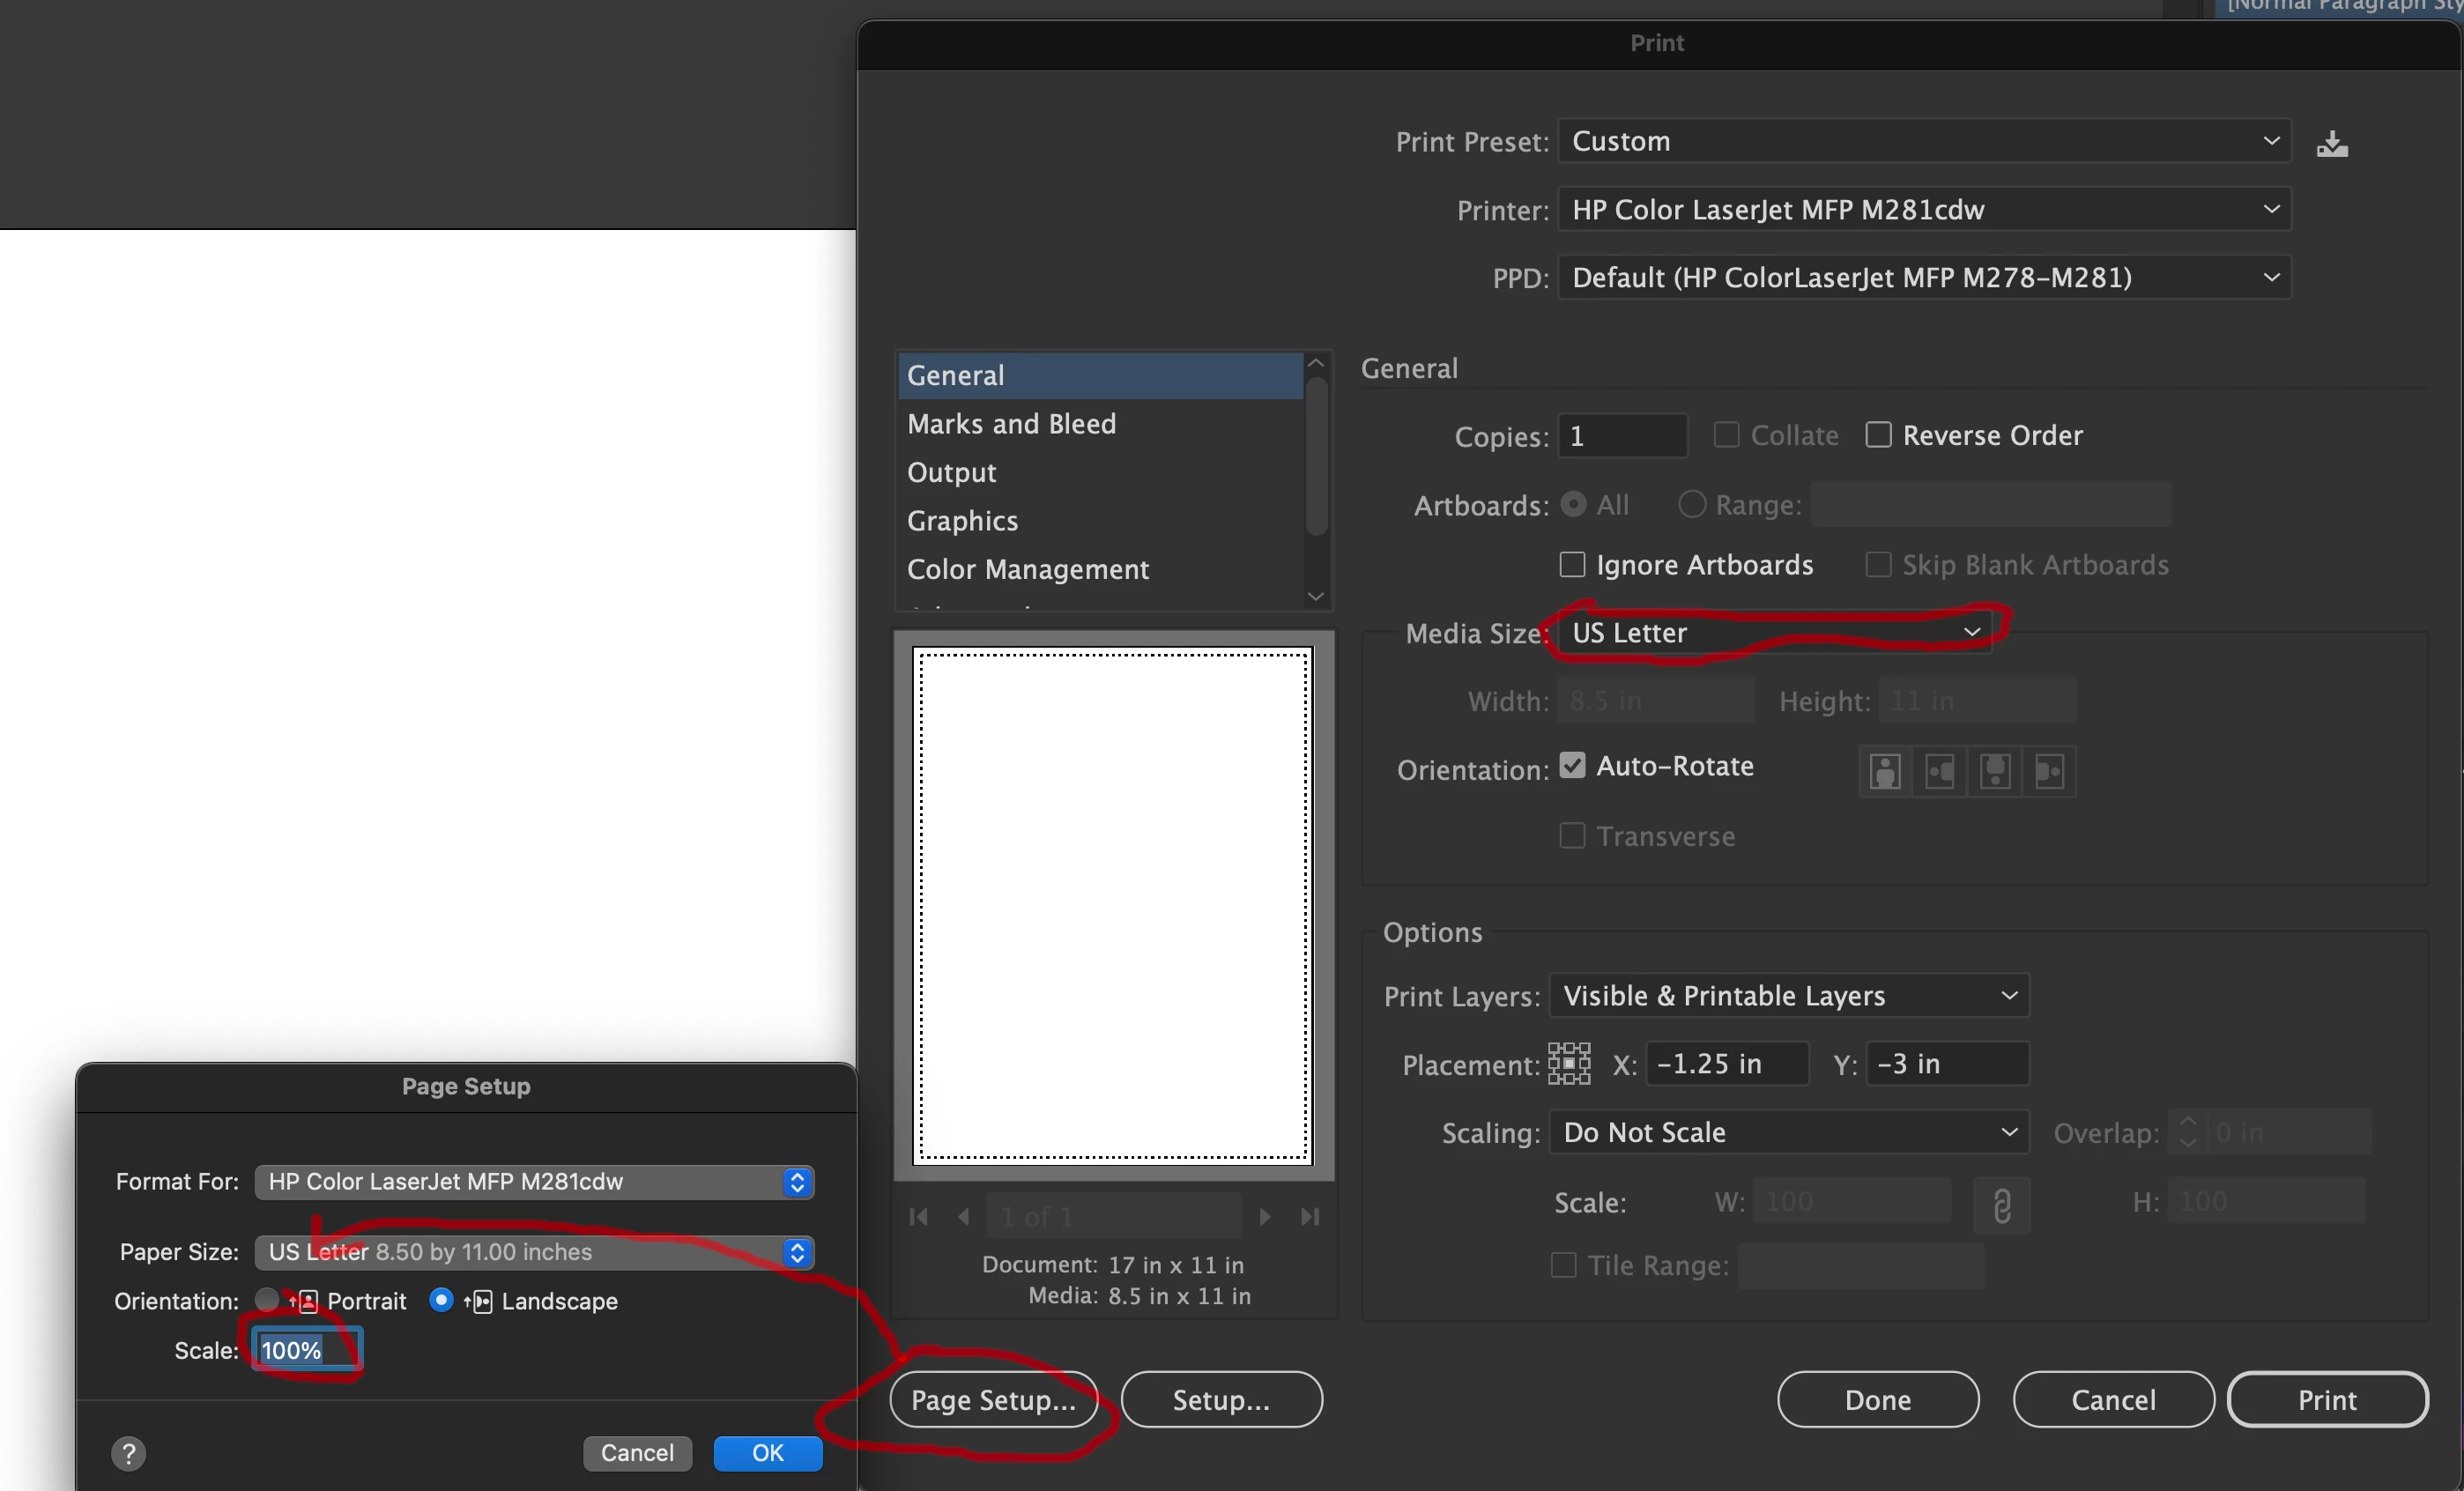The height and width of the screenshot is (1491, 2464).
Task: Open the Paper Size popup menu
Action: 534,1252
